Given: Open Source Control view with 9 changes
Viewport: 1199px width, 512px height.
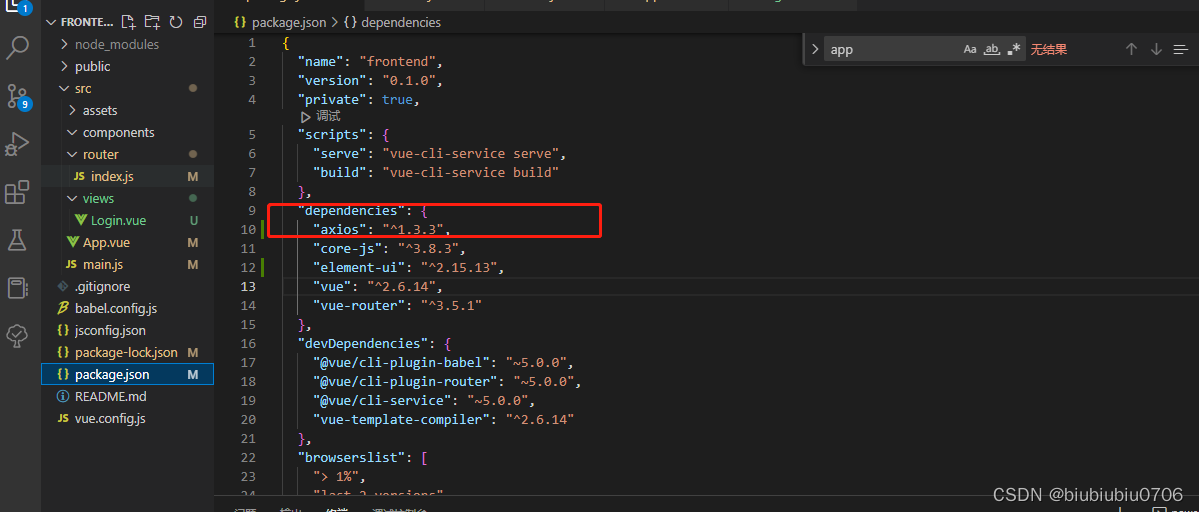Looking at the screenshot, I should pos(18,97).
